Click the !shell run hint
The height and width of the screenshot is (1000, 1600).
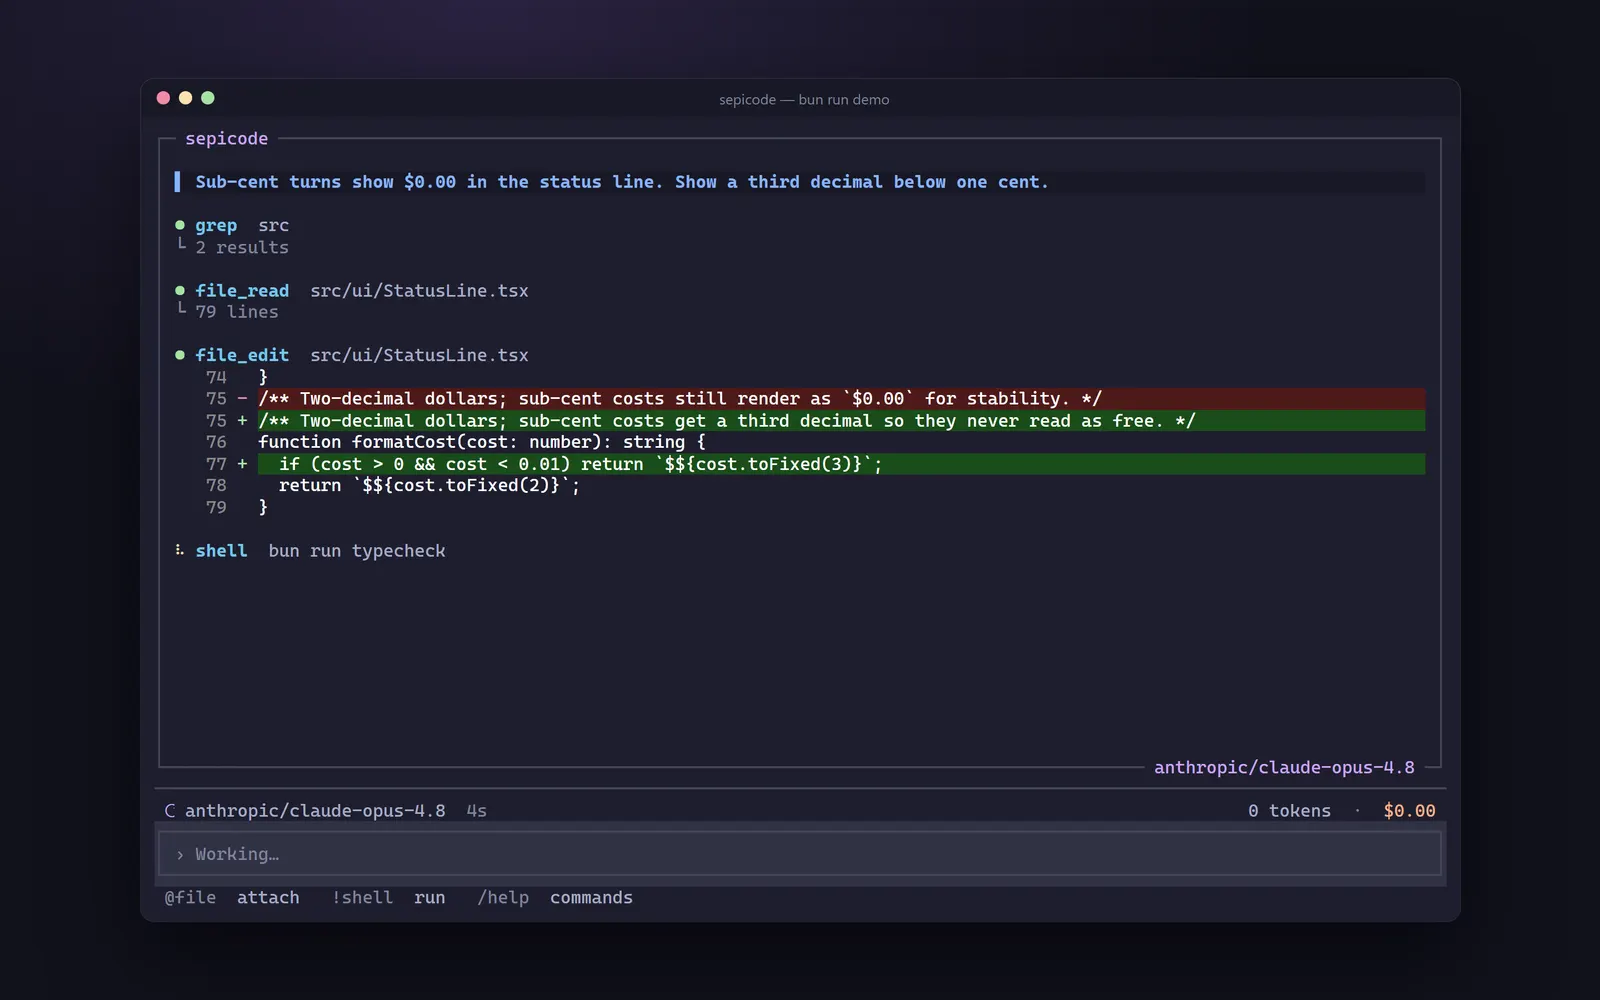coord(389,898)
